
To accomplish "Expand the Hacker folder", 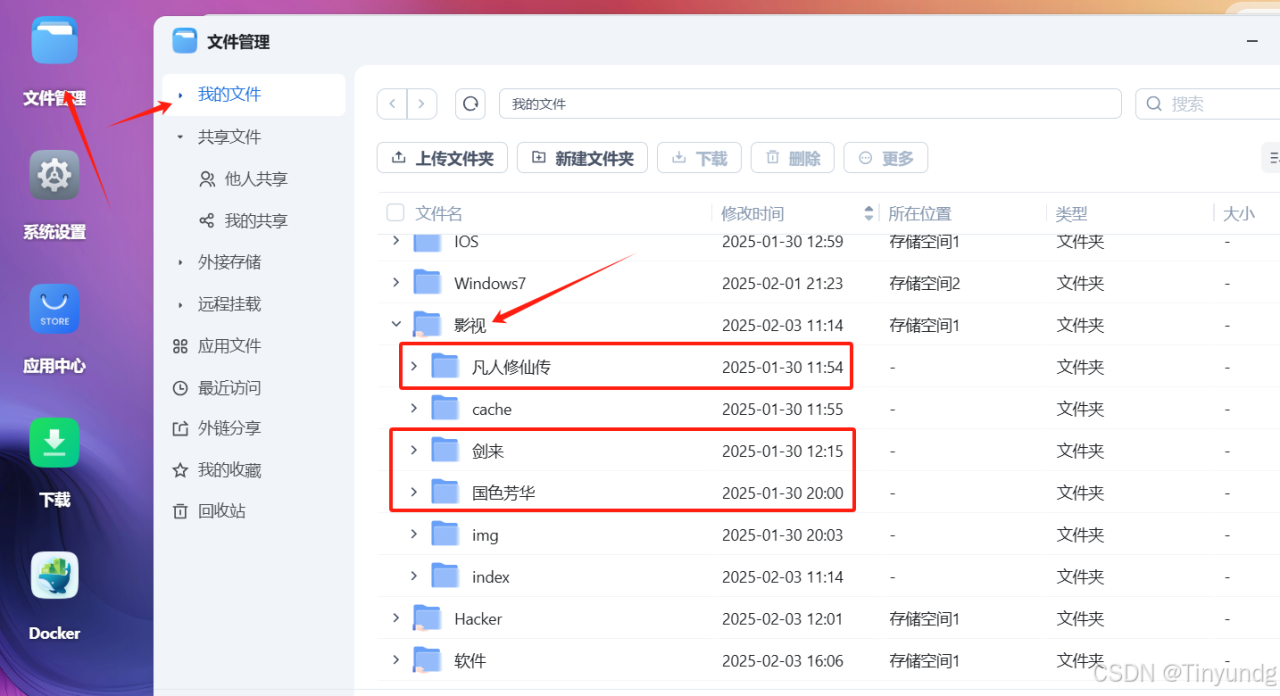I will click(396, 618).
